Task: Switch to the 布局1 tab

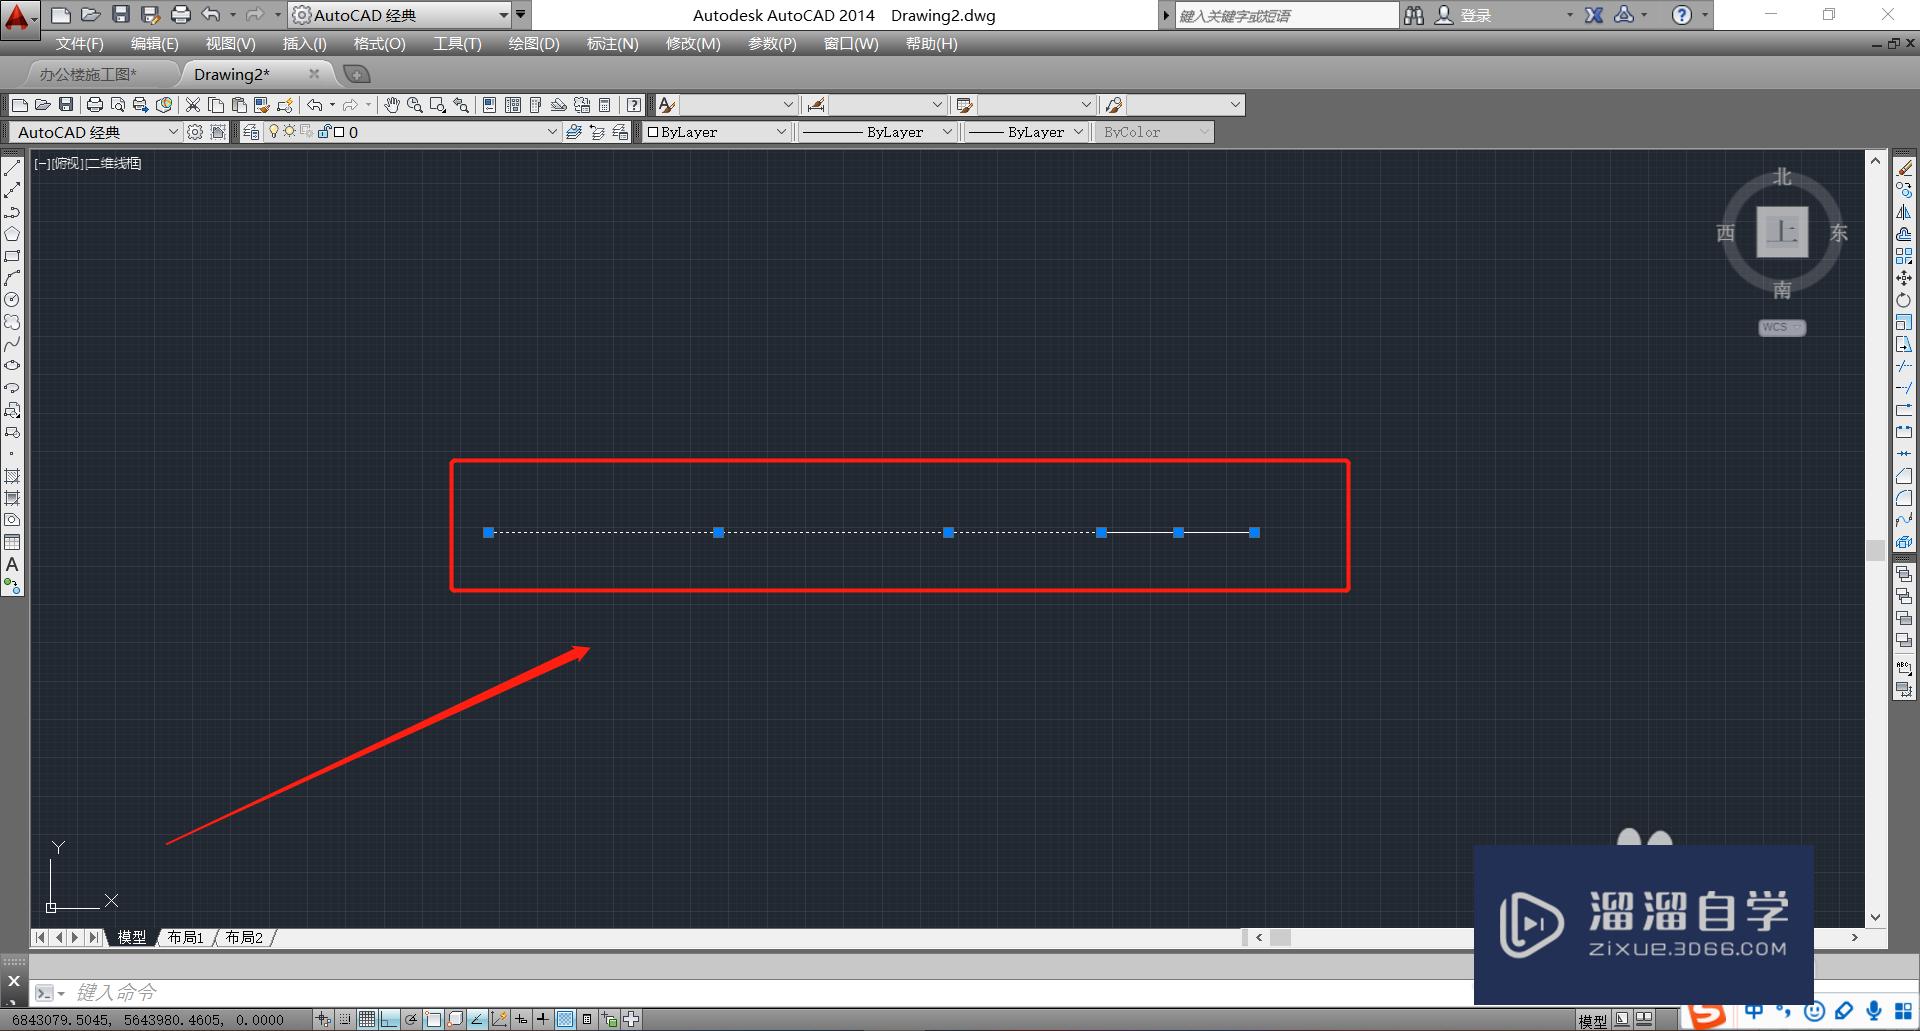Action: [185, 938]
